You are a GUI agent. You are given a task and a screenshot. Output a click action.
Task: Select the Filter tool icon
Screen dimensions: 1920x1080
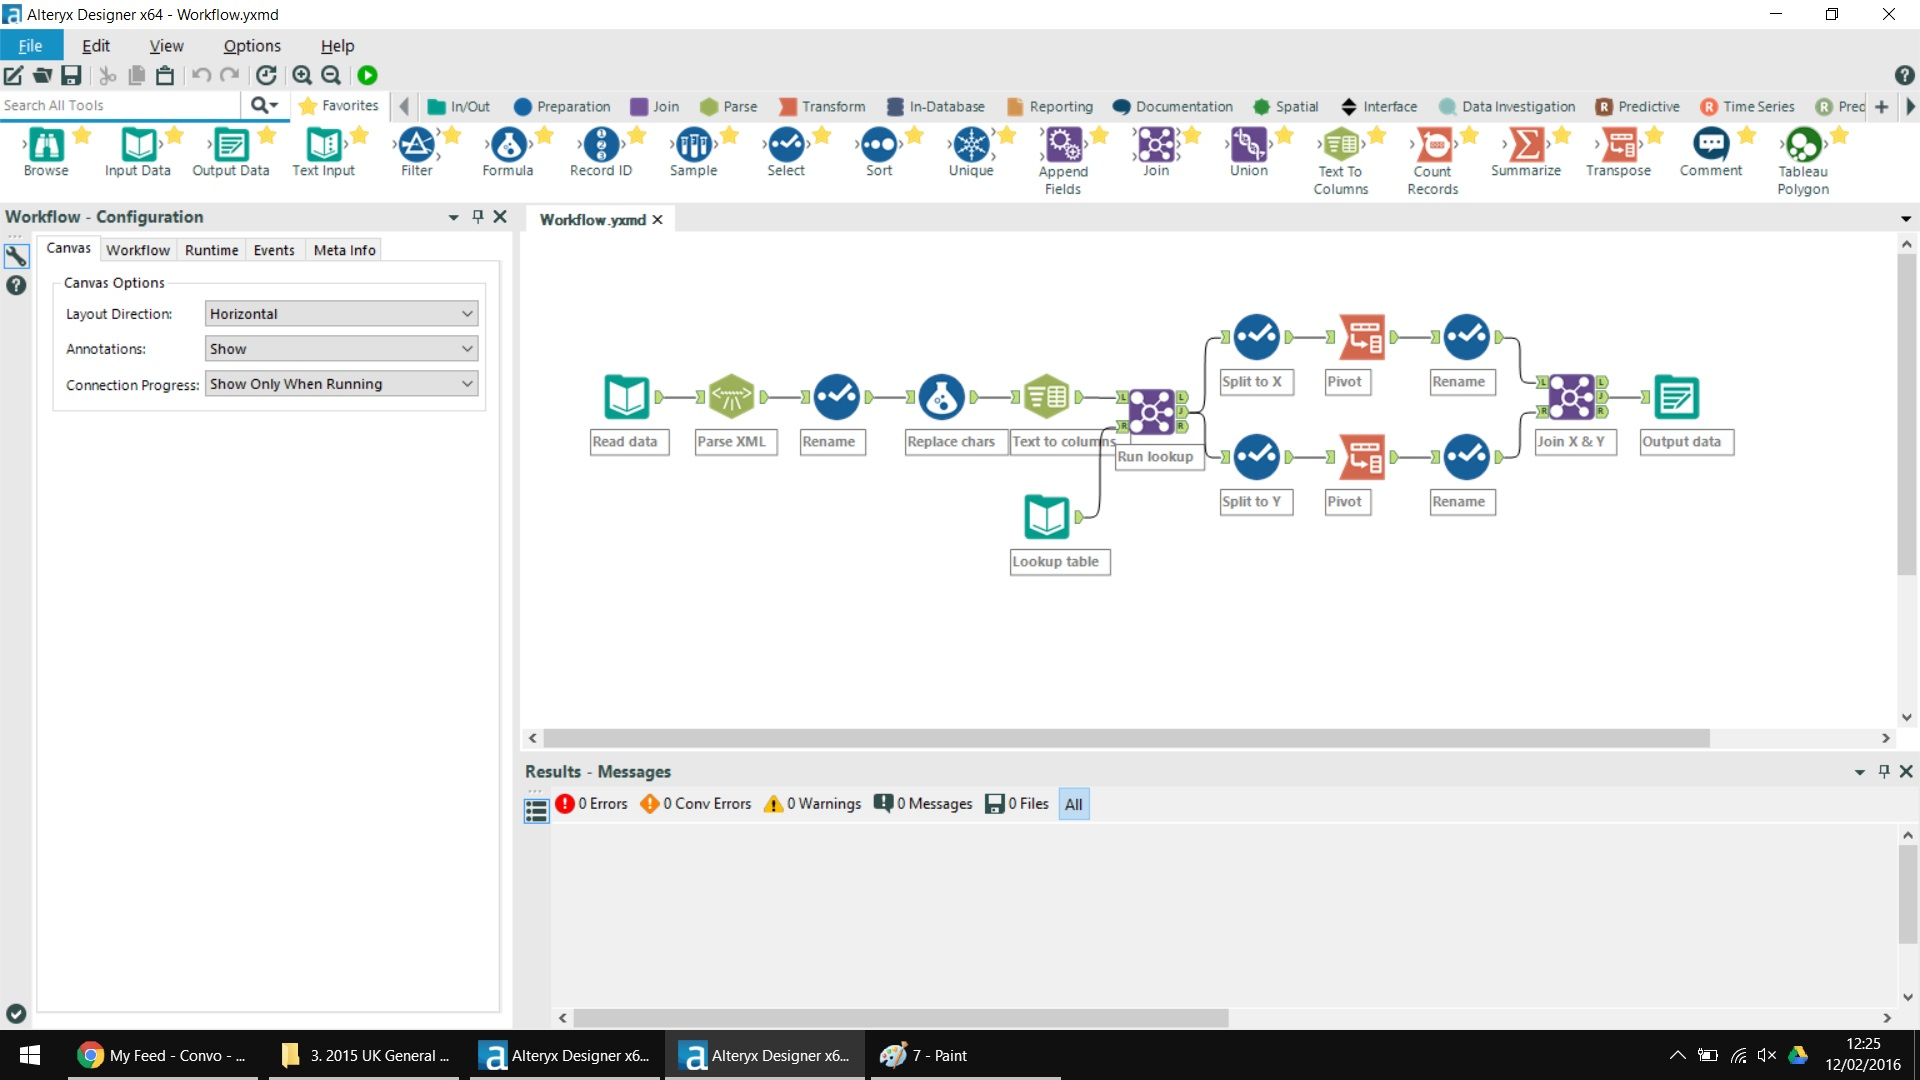(x=416, y=145)
